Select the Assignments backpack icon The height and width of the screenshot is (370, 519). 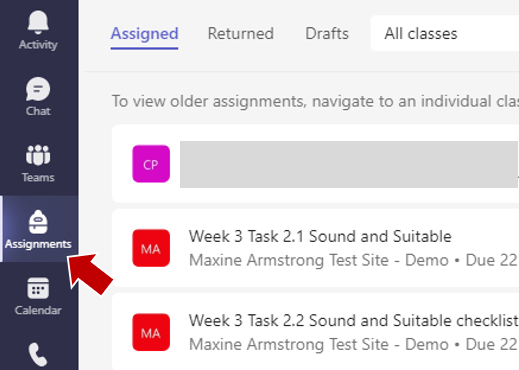(x=38, y=222)
